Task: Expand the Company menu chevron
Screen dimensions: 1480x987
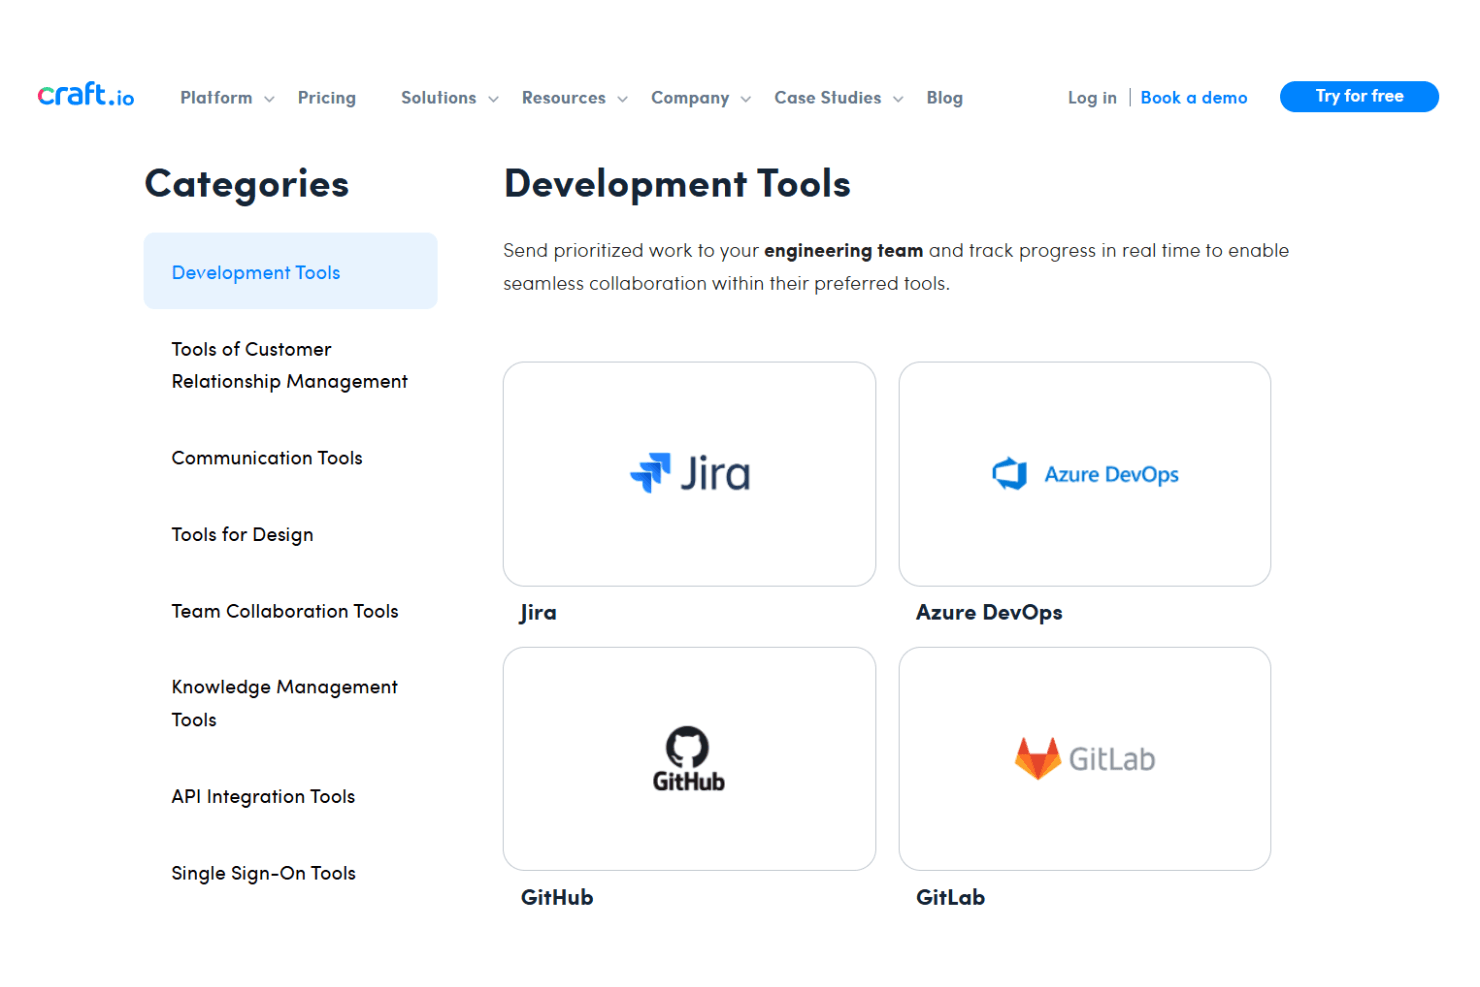Action: pyautogui.click(x=745, y=99)
